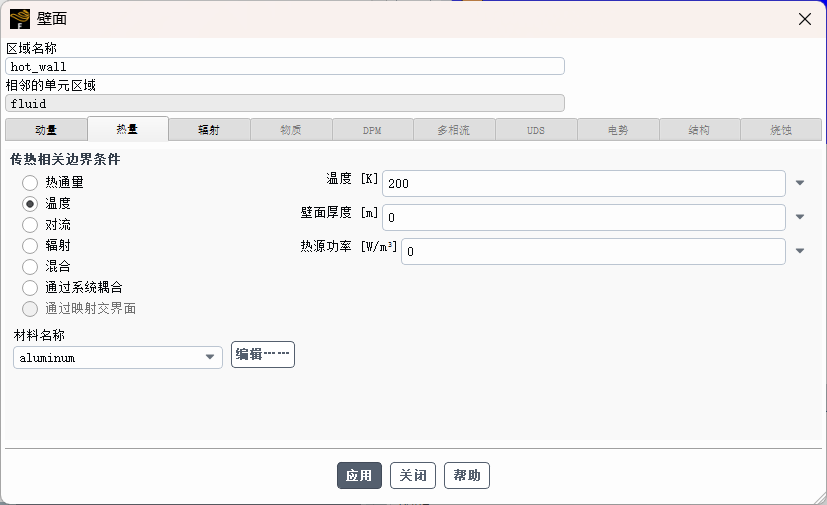Select 通过系统耦合 radio button
The height and width of the screenshot is (505, 827).
point(30,288)
